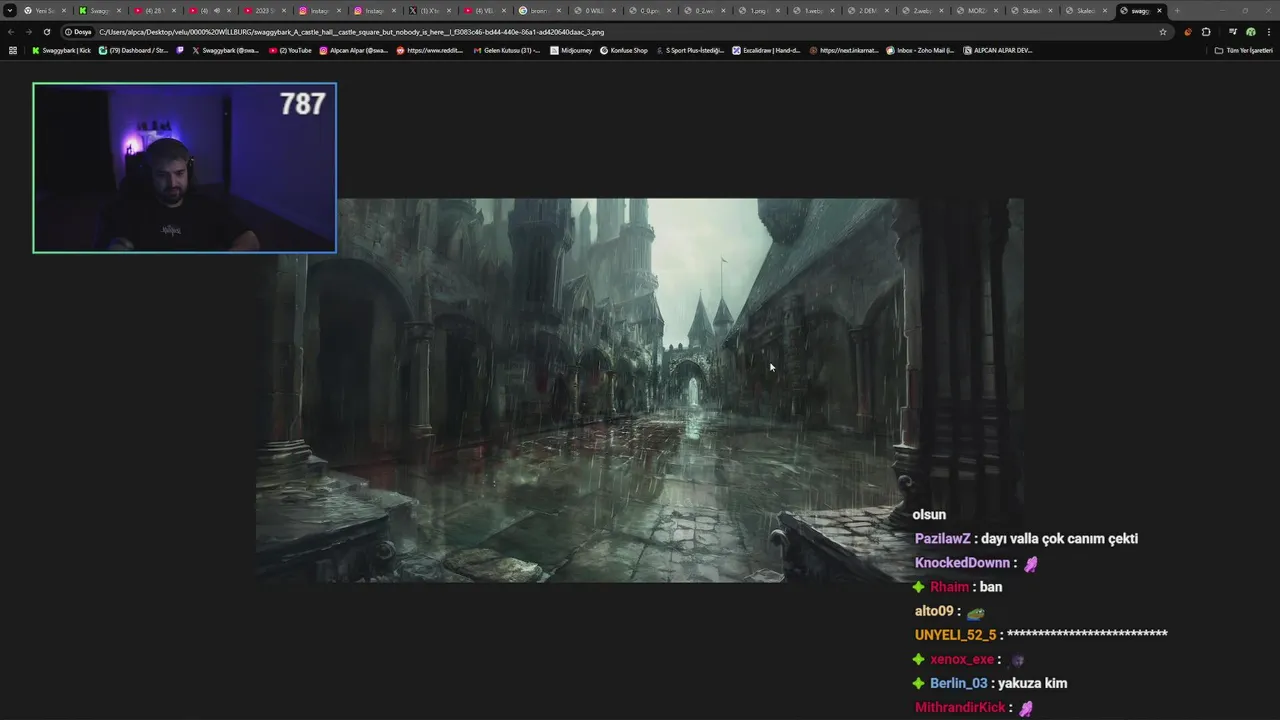Reload the current page
The height and width of the screenshot is (720, 1280).
[x=46, y=32]
